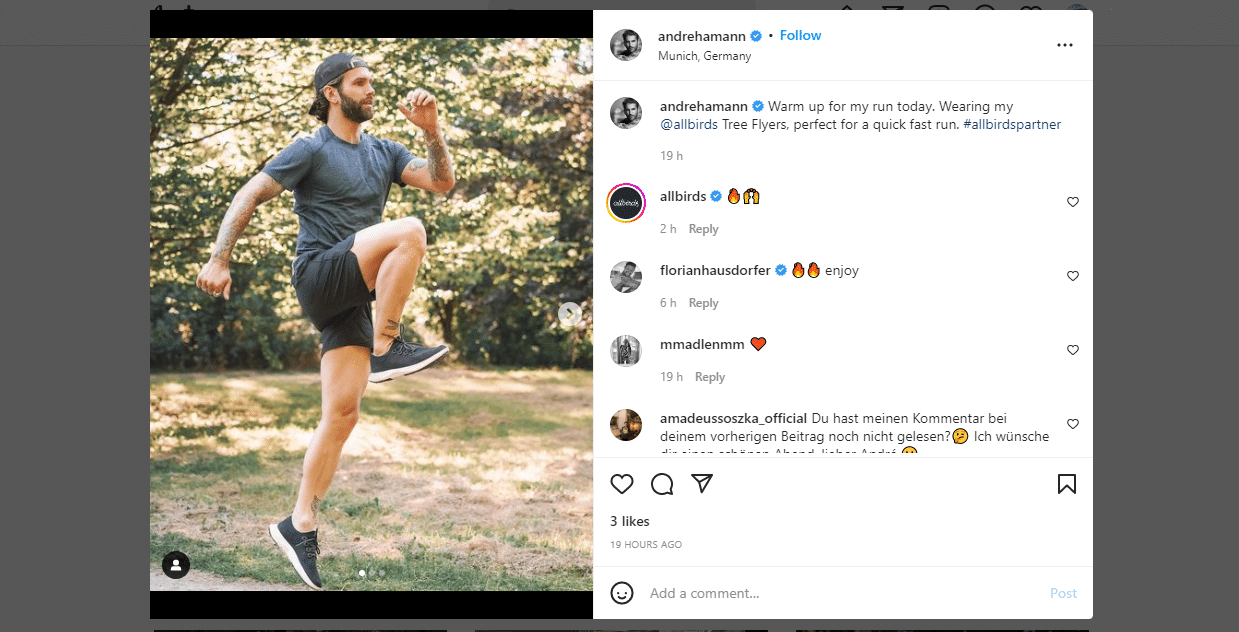Follow andrehamann

point(800,36)
